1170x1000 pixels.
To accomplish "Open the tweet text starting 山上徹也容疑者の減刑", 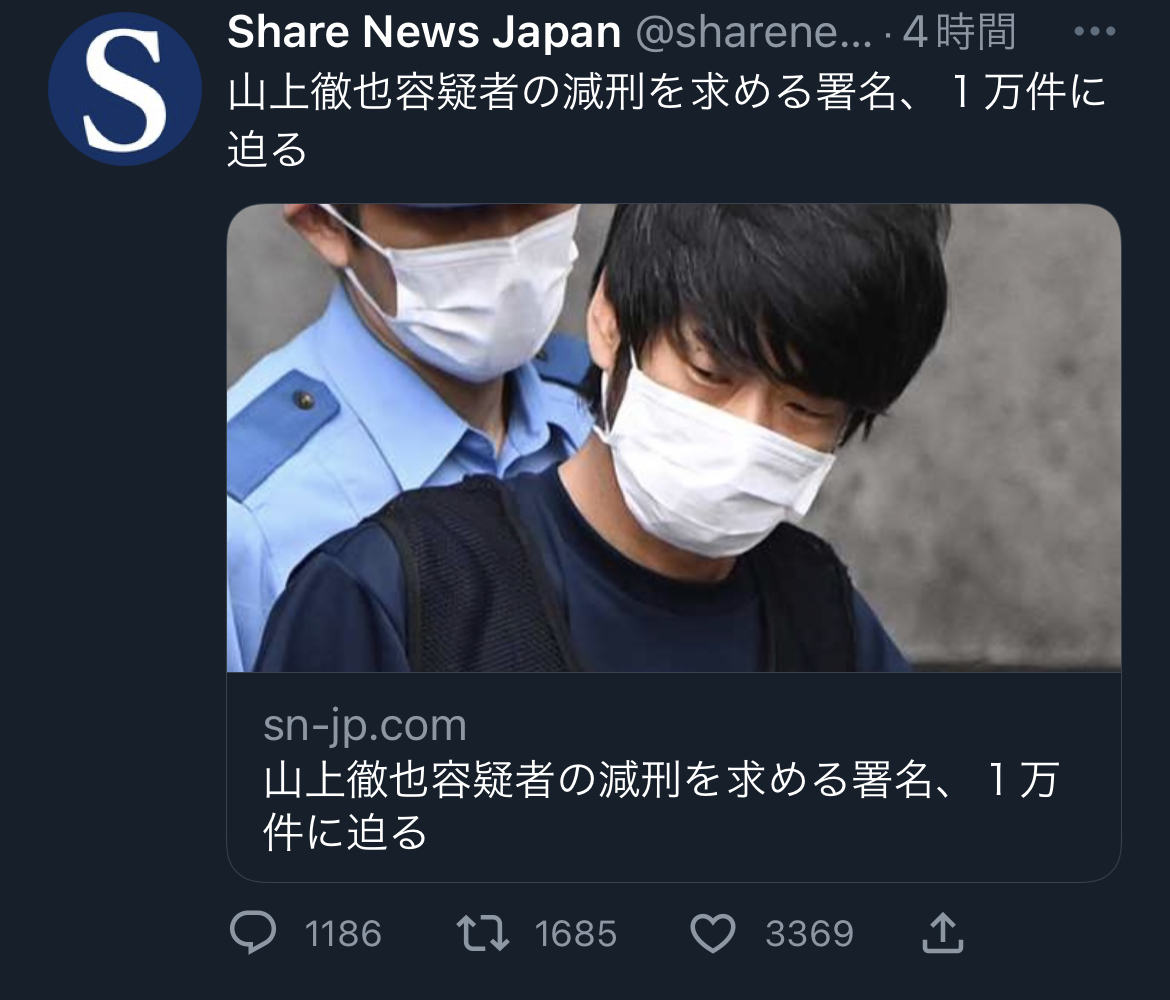I will 666,120.
